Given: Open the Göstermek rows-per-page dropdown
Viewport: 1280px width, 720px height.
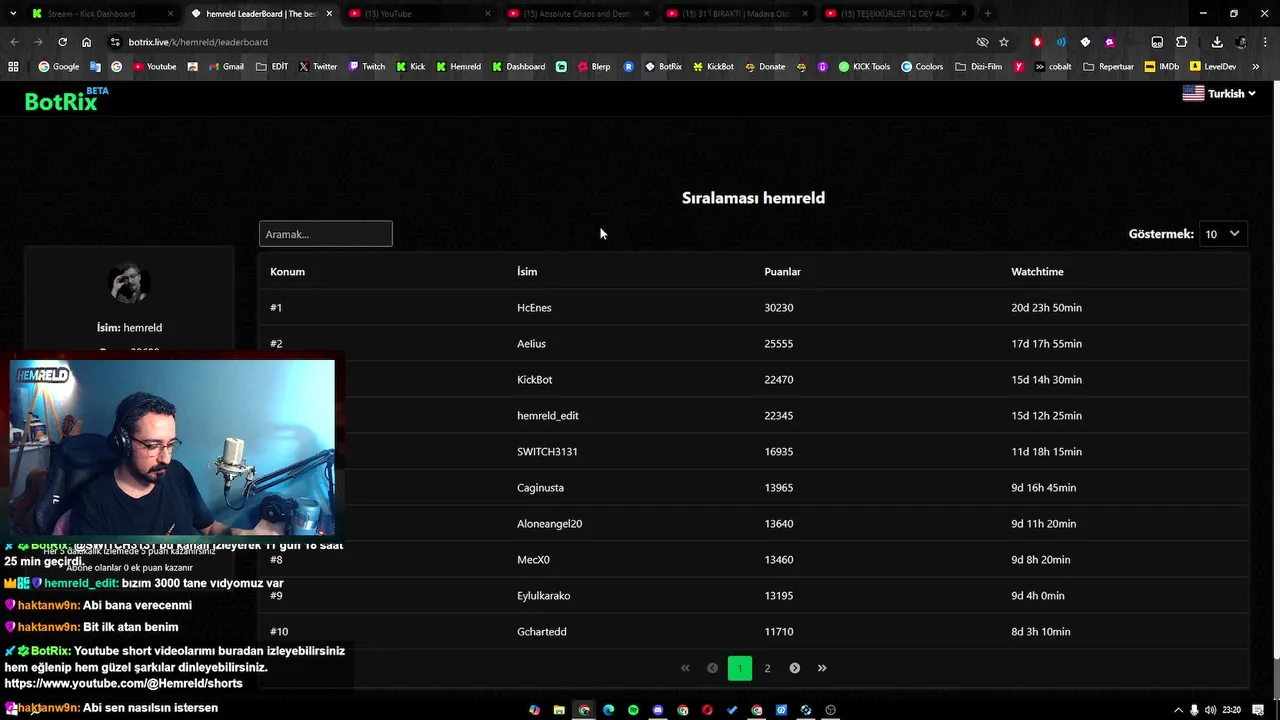Looking at the screenshot, I should coord(1223,234).
